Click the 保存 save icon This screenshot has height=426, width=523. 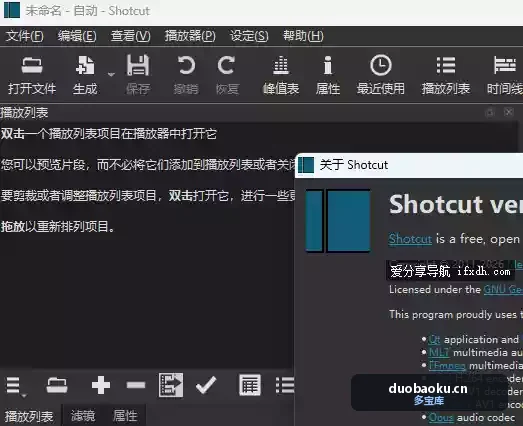click(x=138, y=75)
